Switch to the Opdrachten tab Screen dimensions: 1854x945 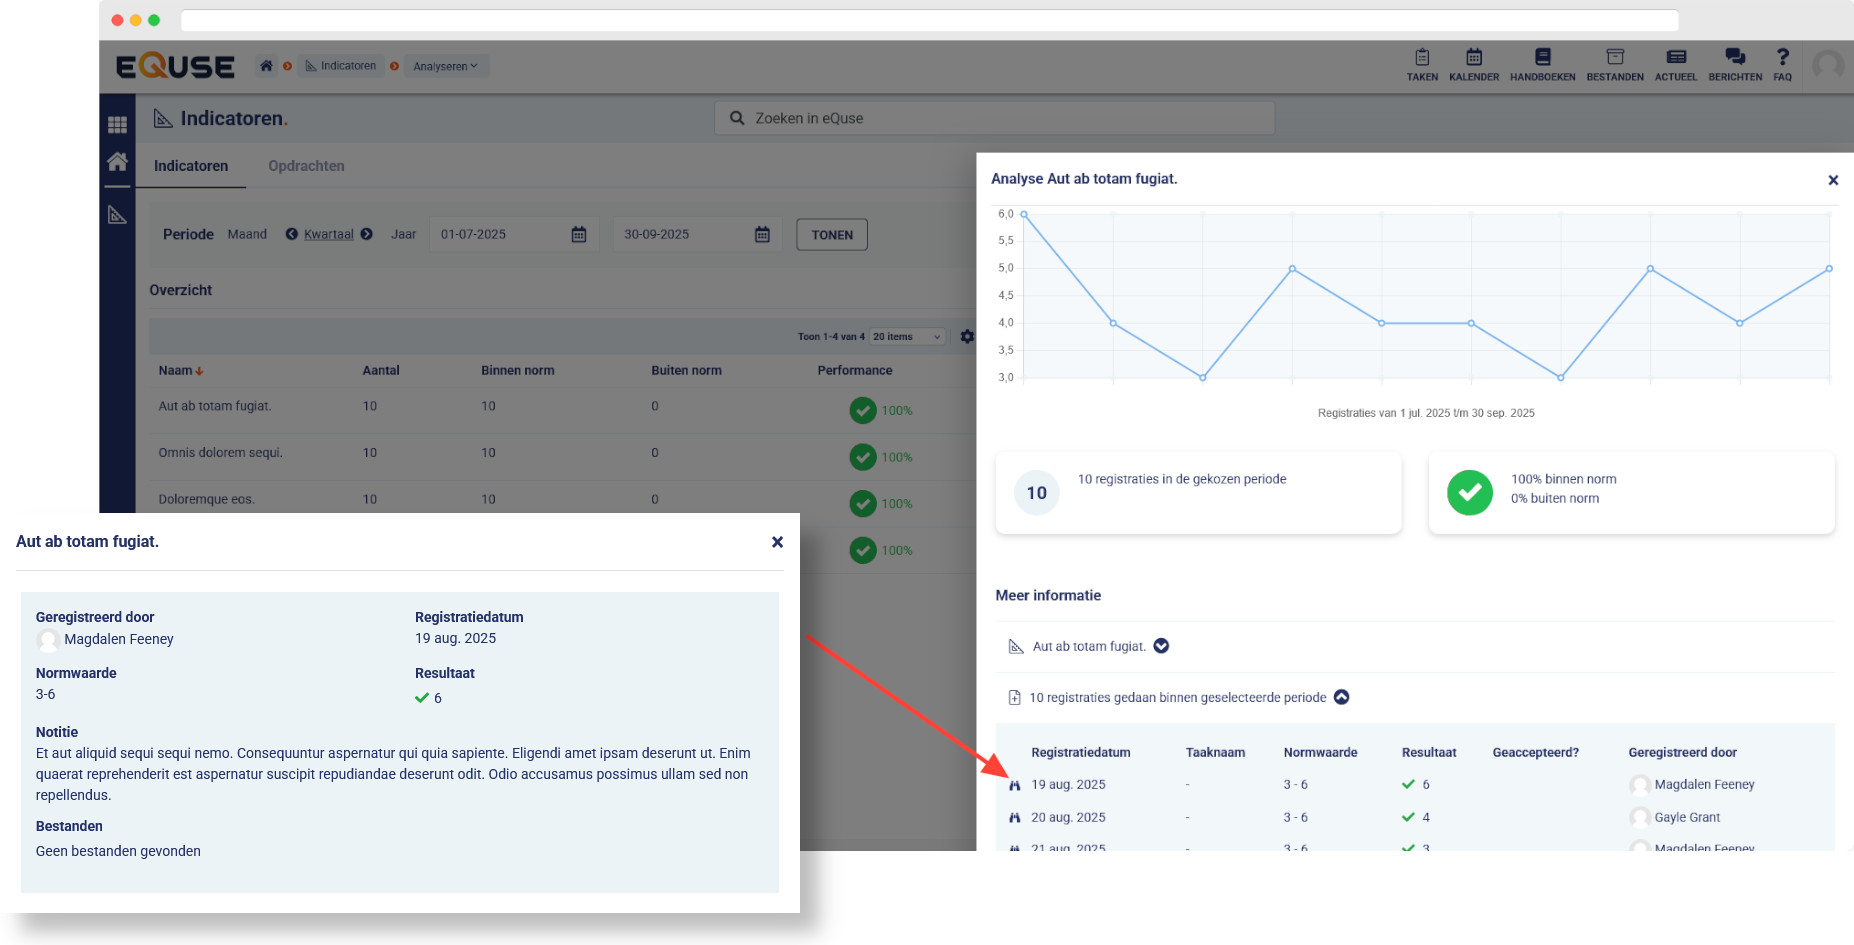306,166
